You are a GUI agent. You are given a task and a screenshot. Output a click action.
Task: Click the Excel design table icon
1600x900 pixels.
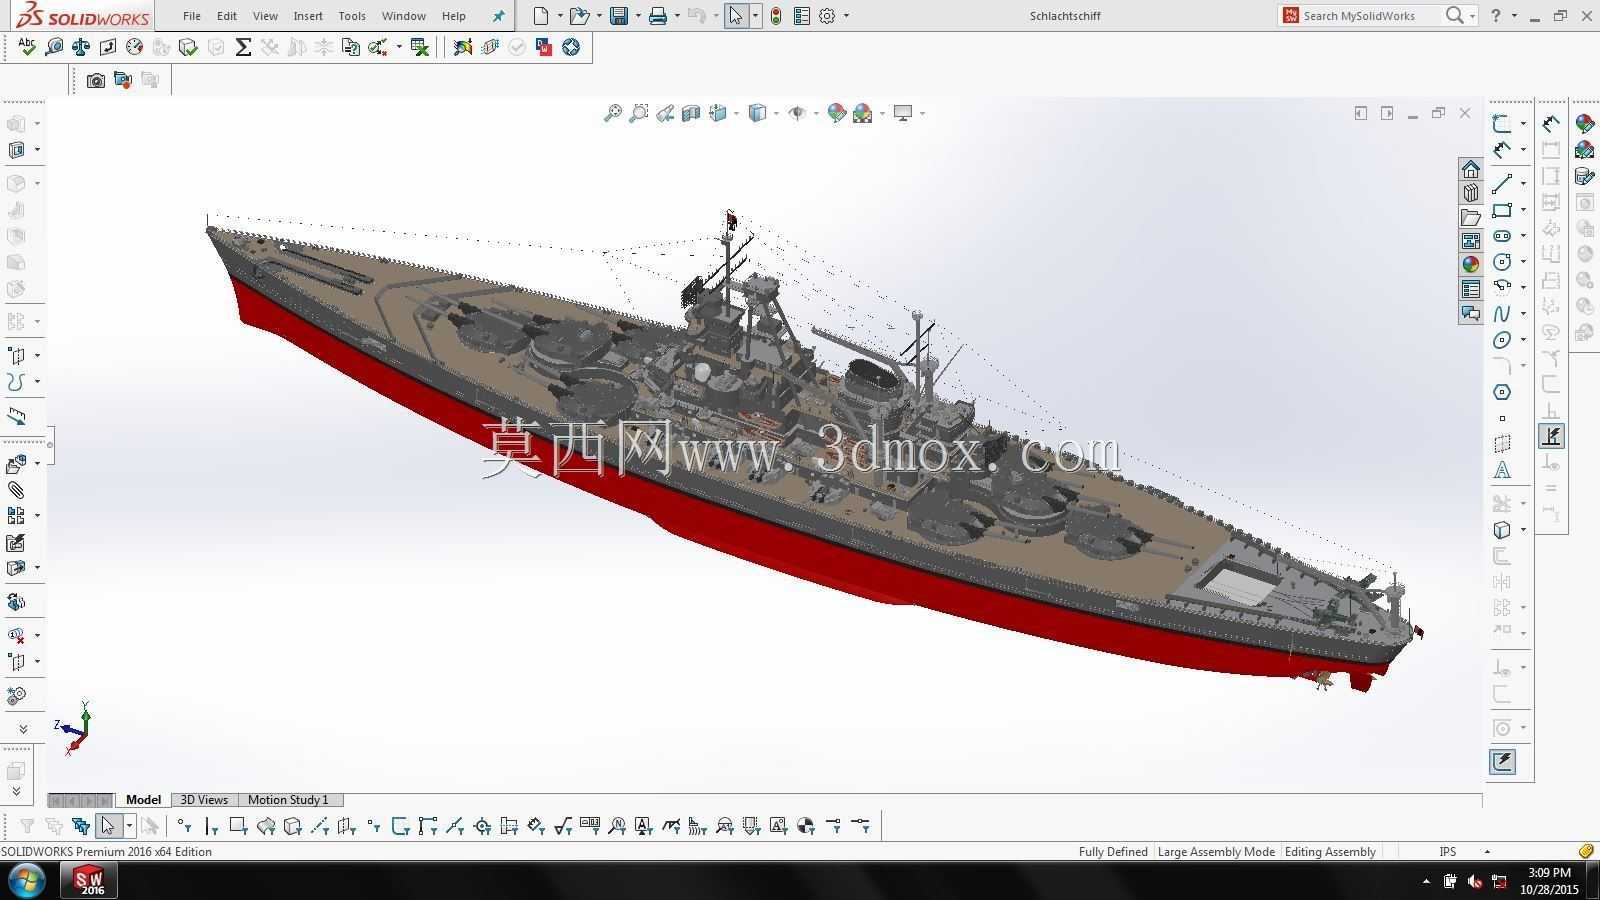(x=420, y=47)
